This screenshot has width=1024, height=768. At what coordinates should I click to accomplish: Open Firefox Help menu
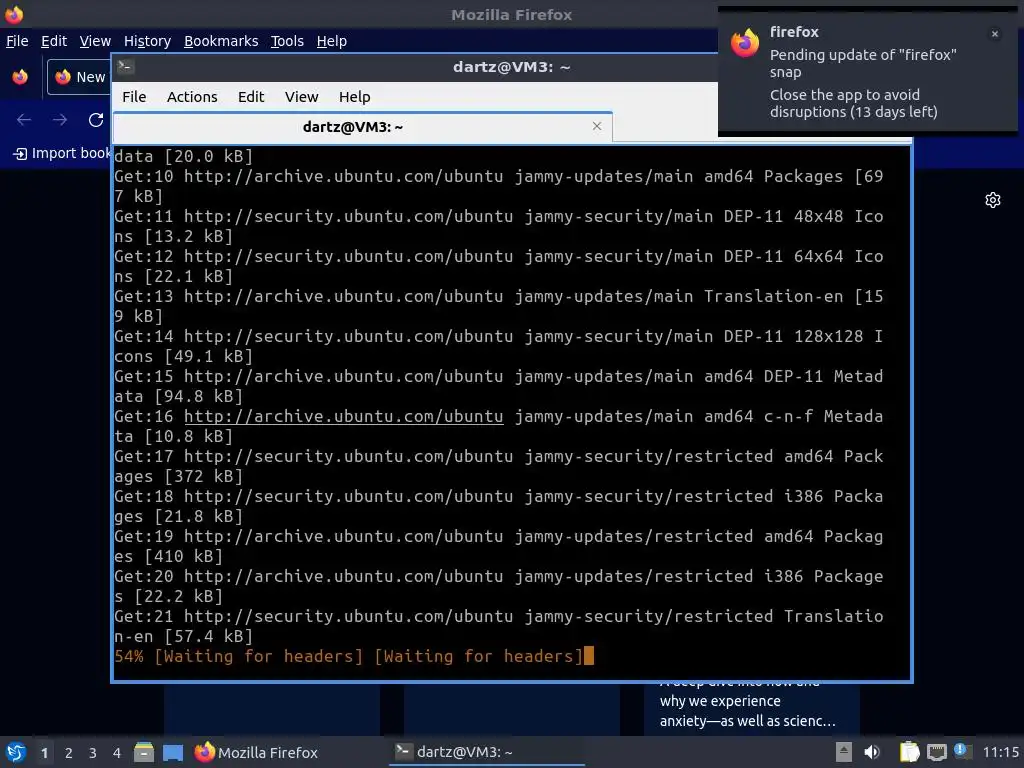tap(332, 41)
